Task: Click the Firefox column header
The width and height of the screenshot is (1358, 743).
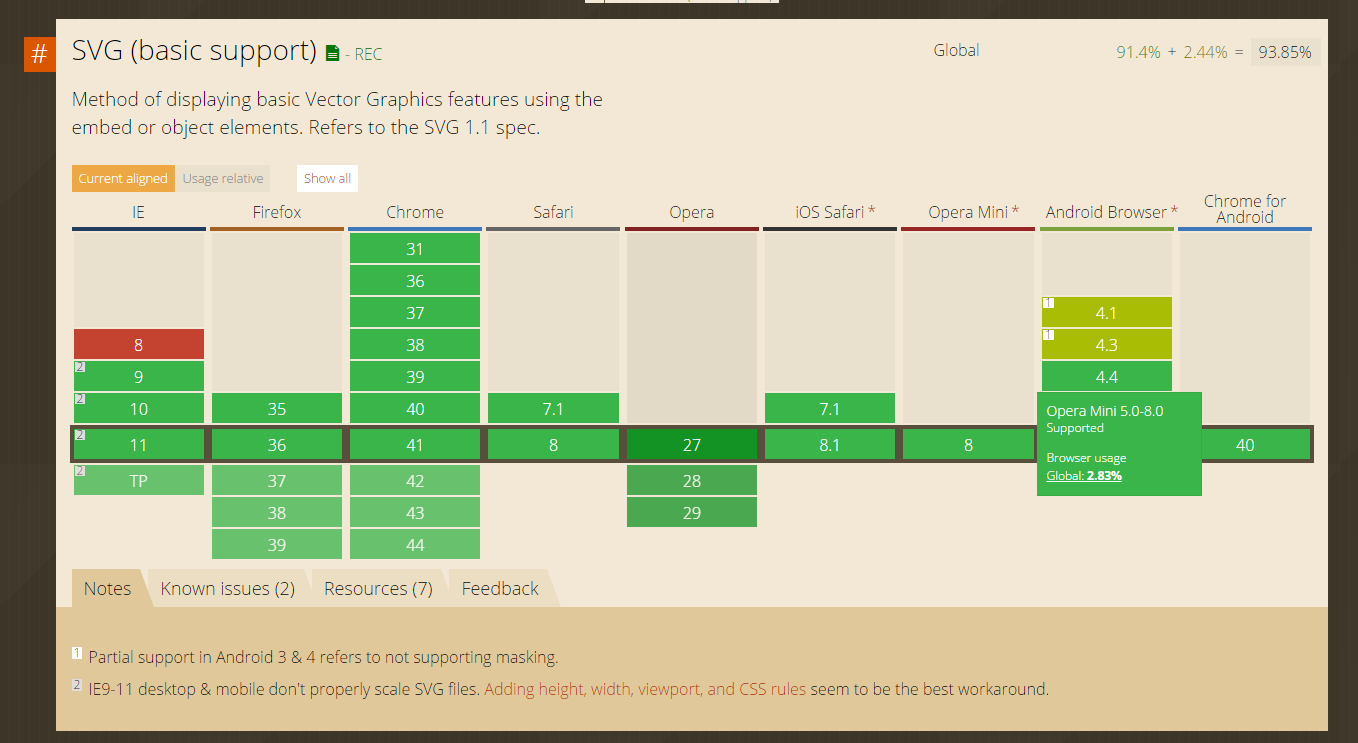Action: [x=277, y=212]
